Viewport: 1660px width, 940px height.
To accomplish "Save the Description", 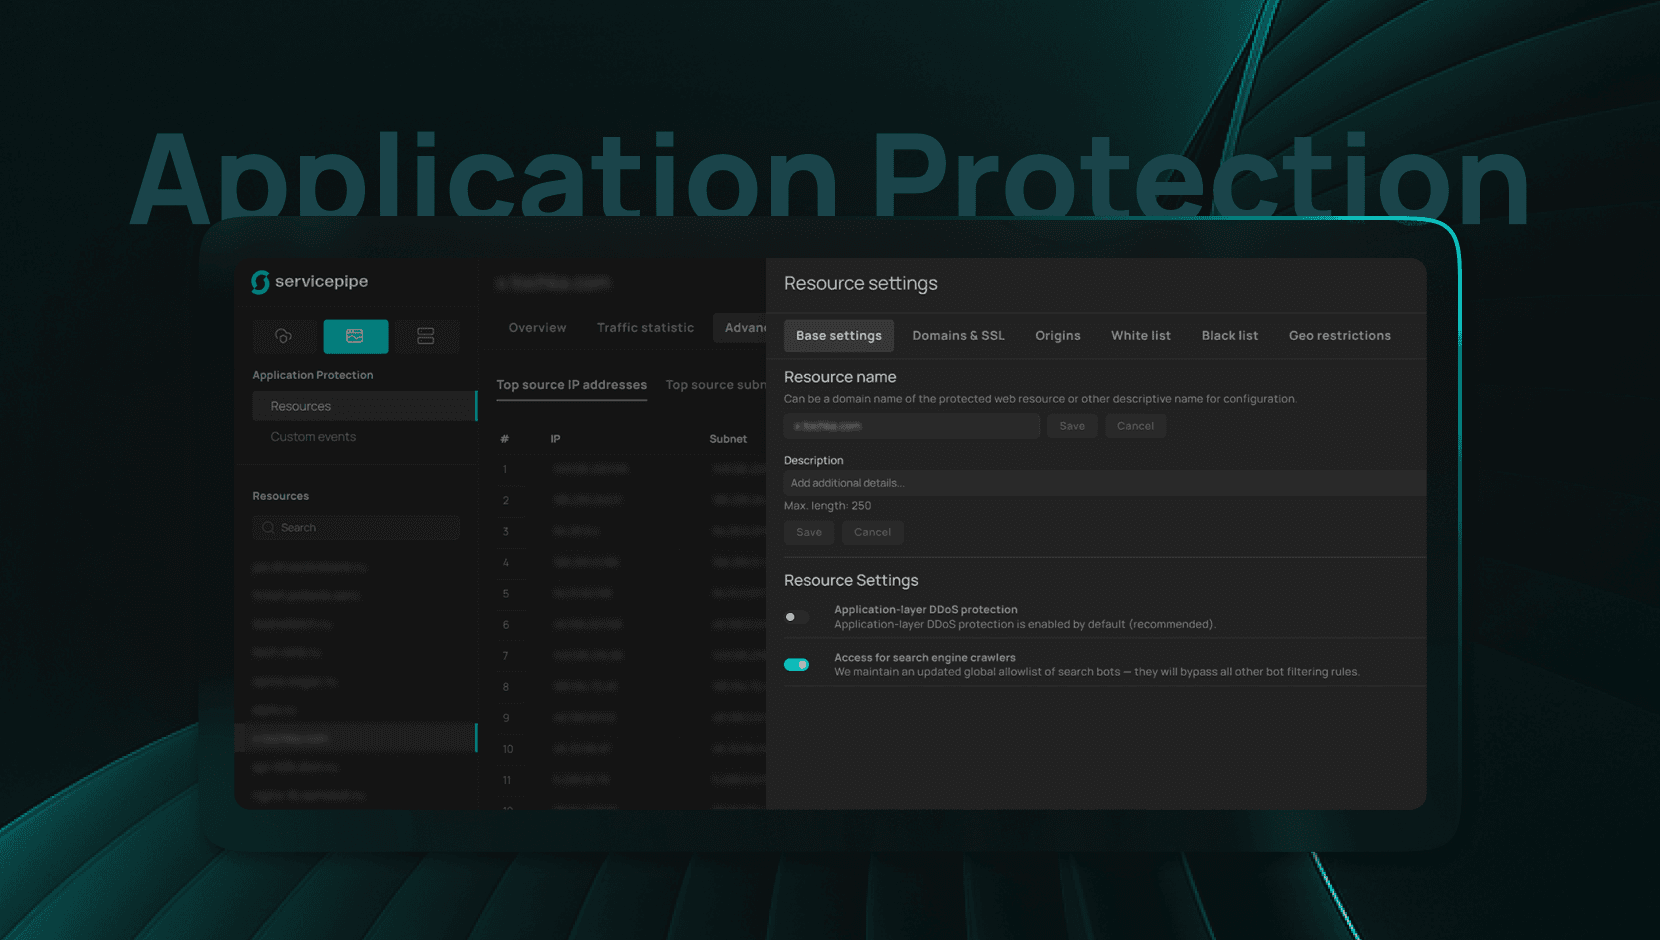I will click(809, 532).
